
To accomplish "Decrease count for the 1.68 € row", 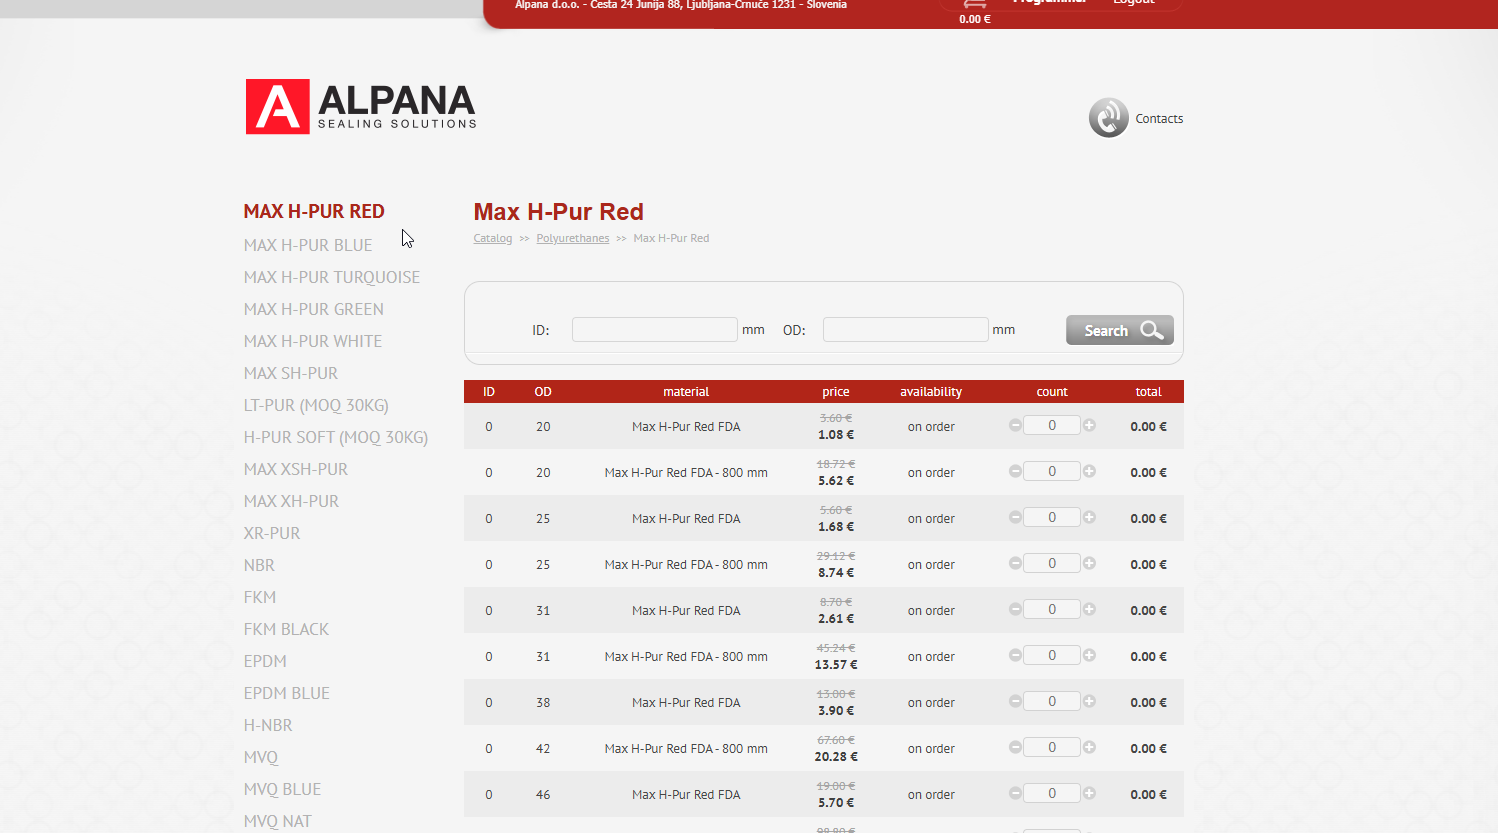I will tap(1015, 517).
